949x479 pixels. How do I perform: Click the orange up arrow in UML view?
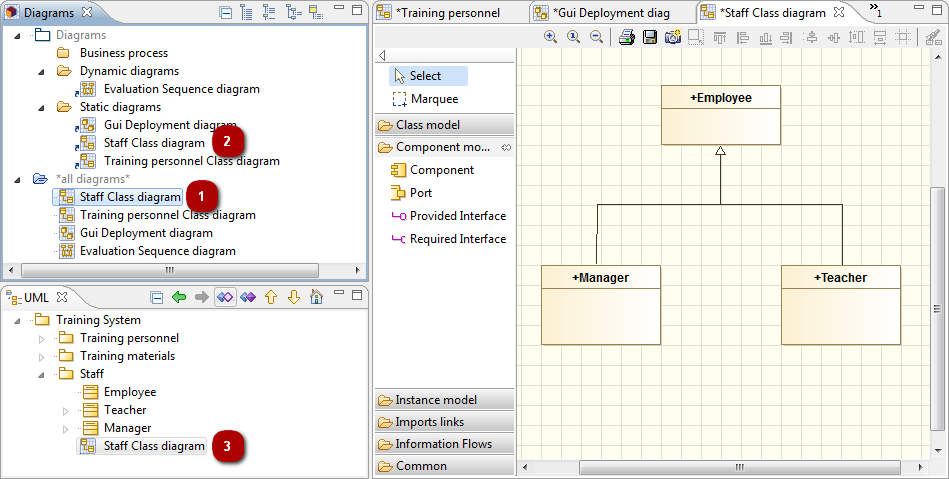tap(271, 297)
